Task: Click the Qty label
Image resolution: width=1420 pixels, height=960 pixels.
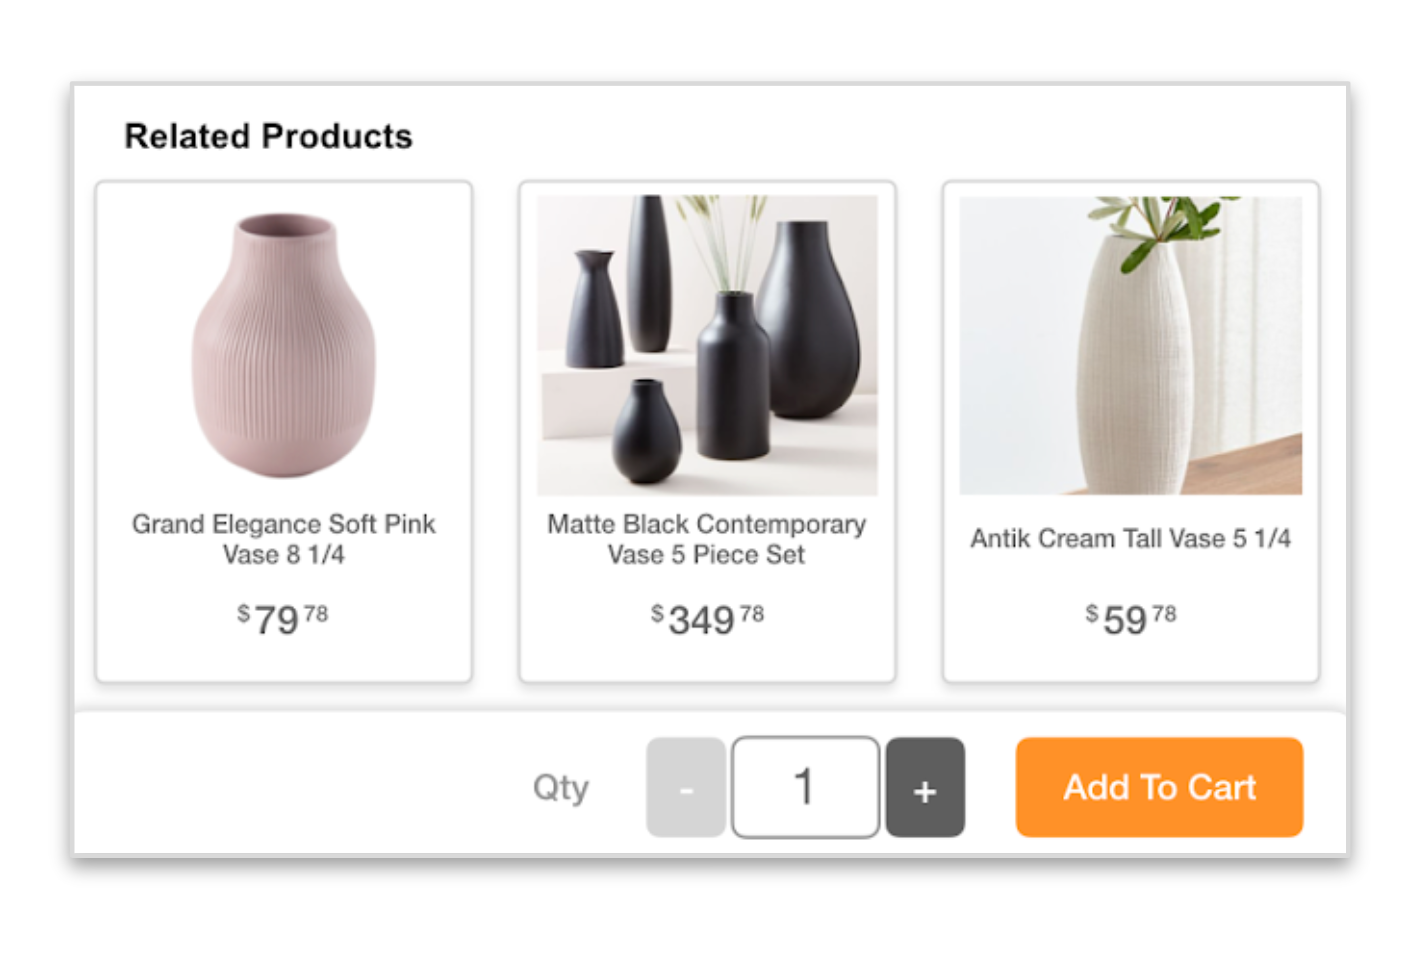Action: tap(561, 788)
